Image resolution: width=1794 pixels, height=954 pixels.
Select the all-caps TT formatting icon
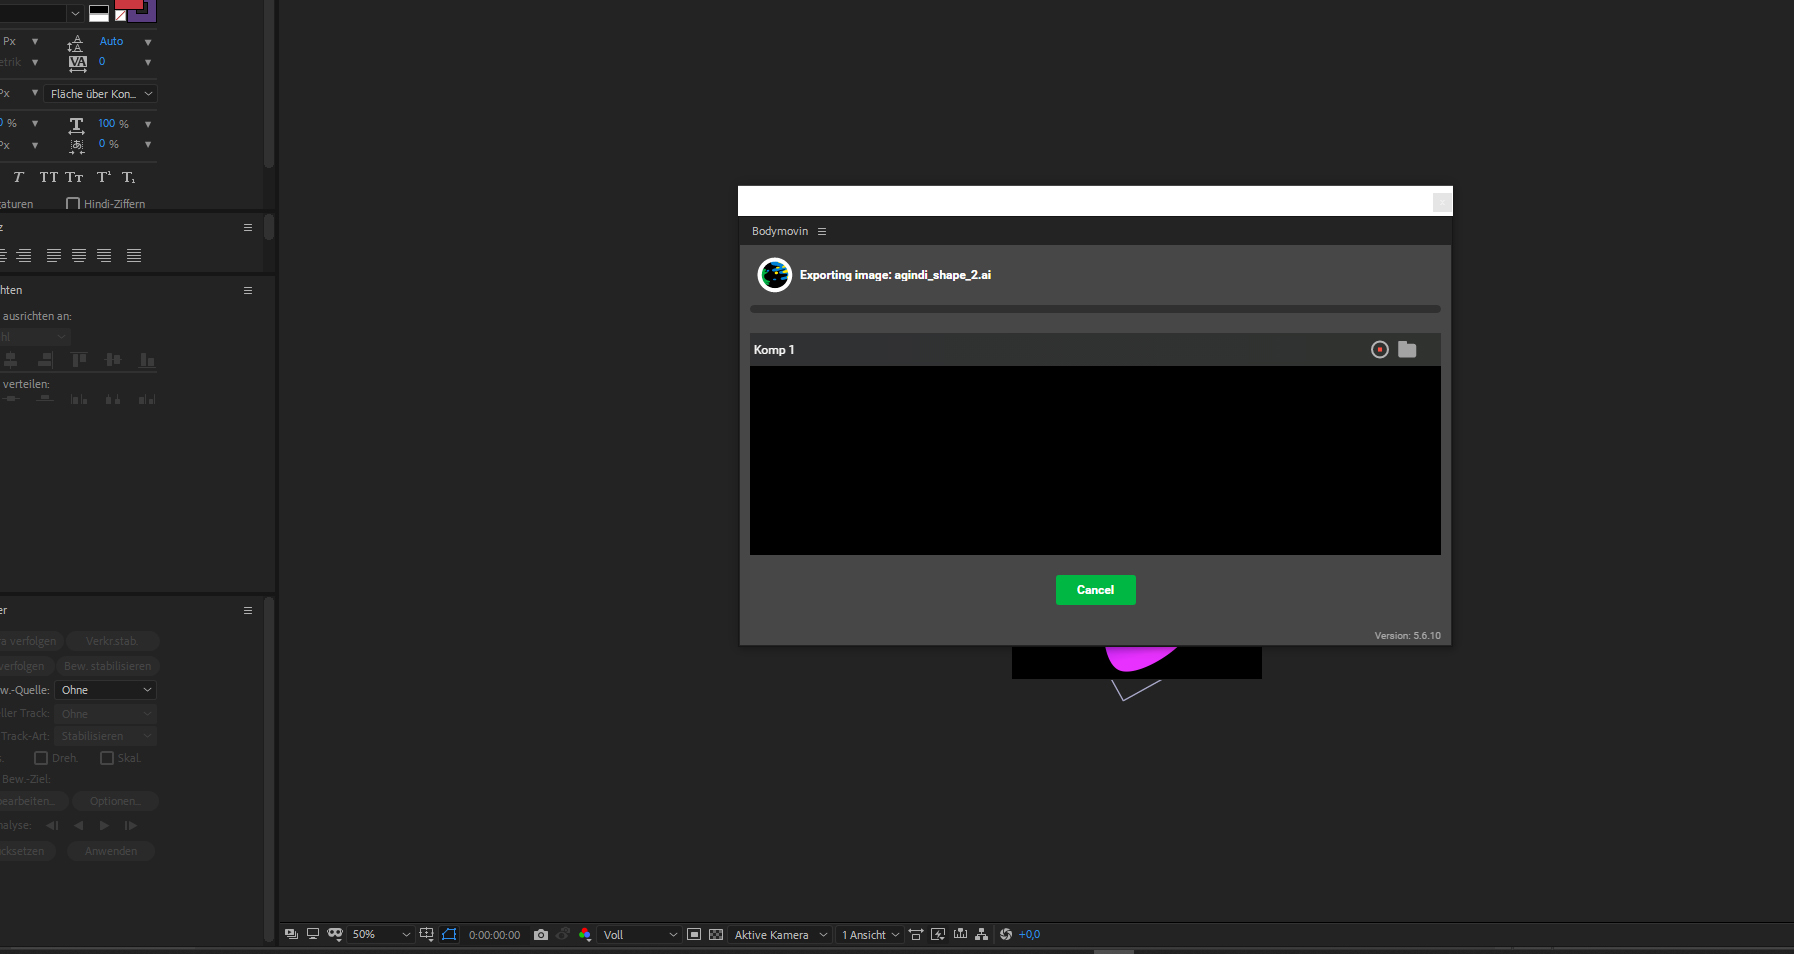(49, 177)
